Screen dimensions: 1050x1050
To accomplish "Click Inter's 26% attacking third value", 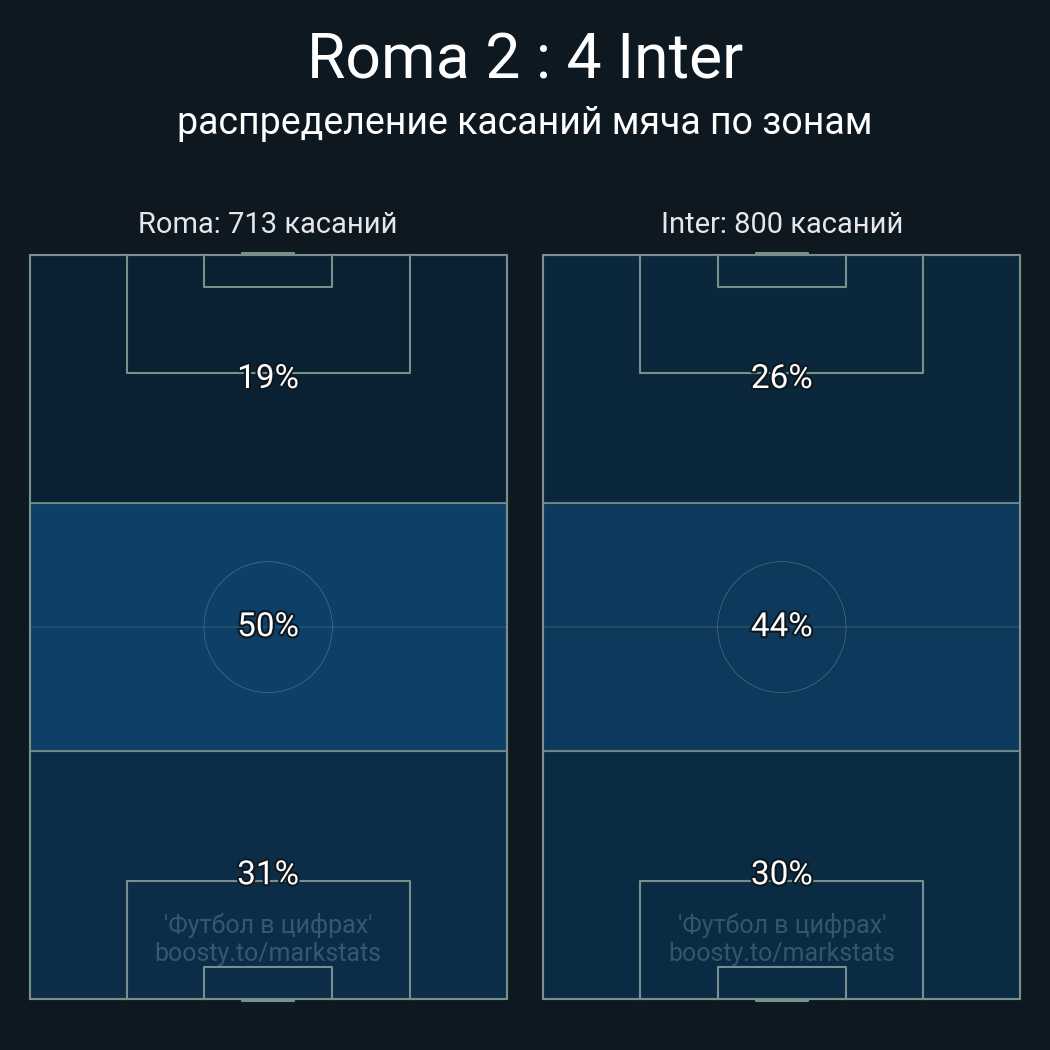I will [781, 377].
